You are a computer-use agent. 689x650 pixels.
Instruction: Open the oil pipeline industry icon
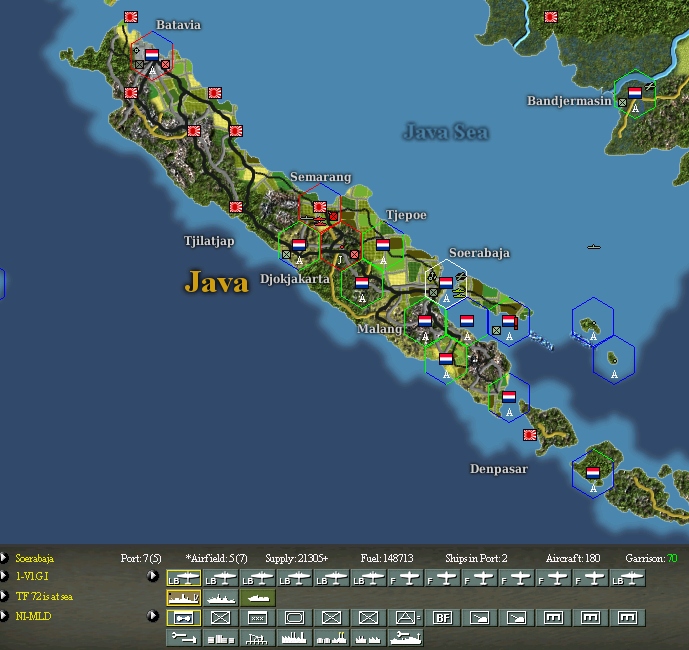click(x=184, y=638)
